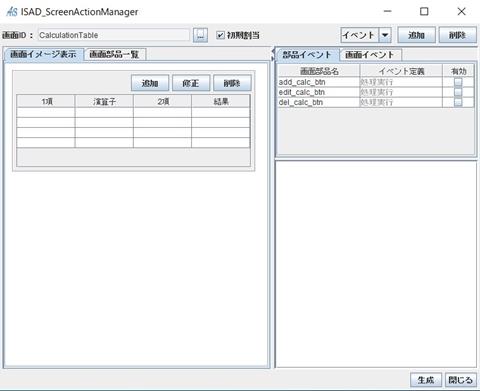
Task: Select the del_calc_btn row name
Action: tap(319, 102)
